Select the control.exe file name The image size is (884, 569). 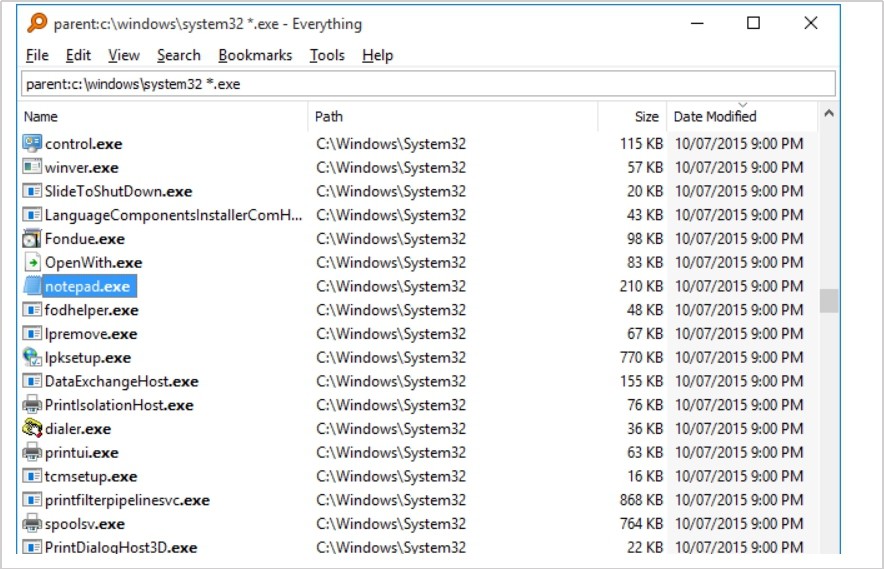tap(83, 144)
